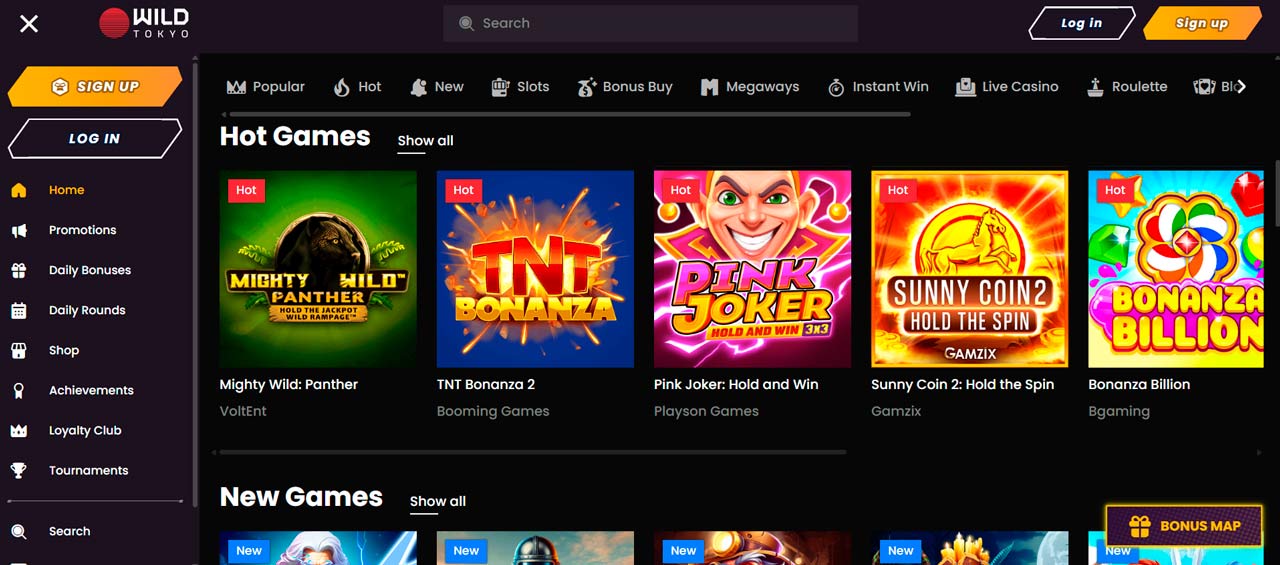Click the Hot Games row horizontal scrollbar

[x=533, y=452]
